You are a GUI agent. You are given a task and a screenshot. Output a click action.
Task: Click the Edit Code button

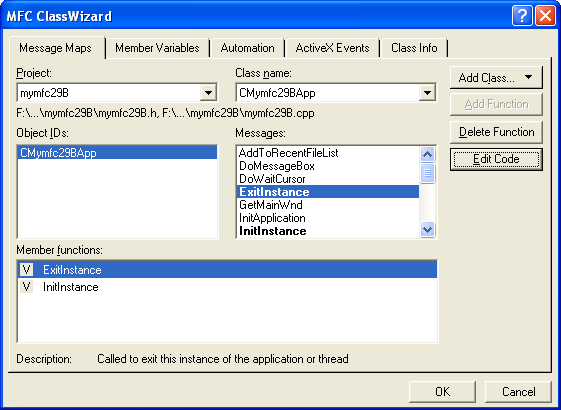click(496, 159)
